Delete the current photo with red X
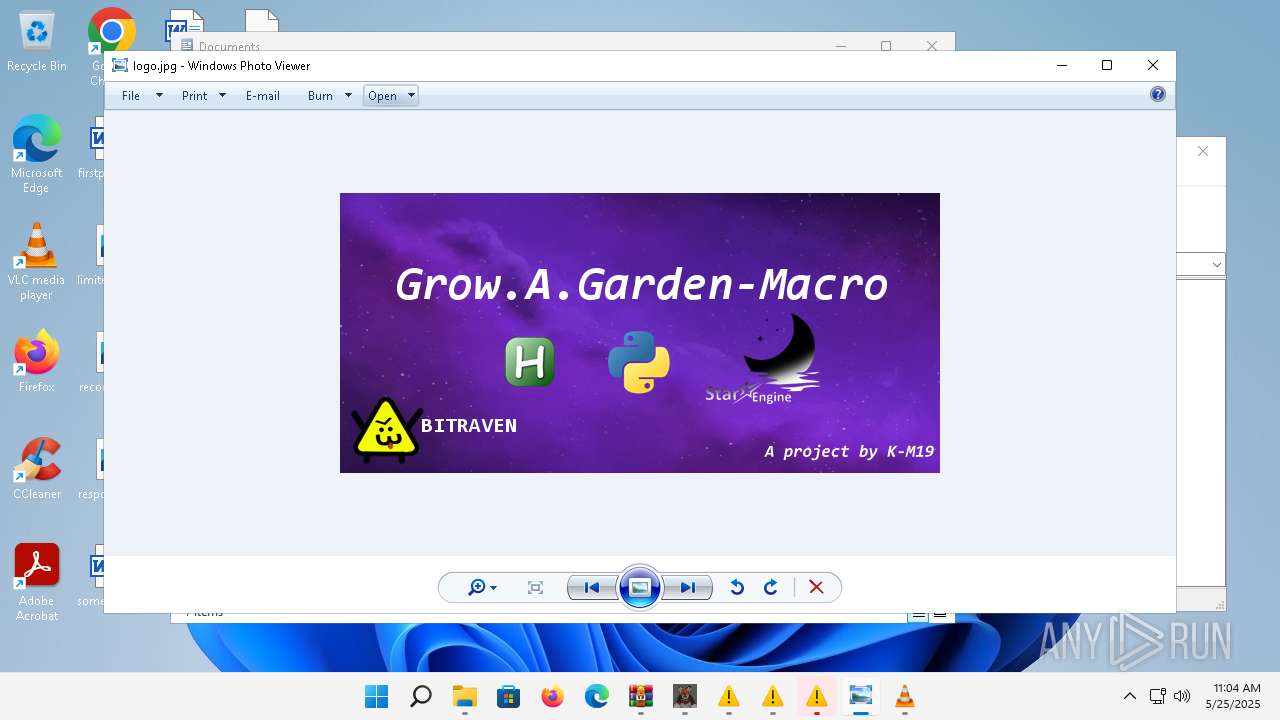 coord(816,588)
